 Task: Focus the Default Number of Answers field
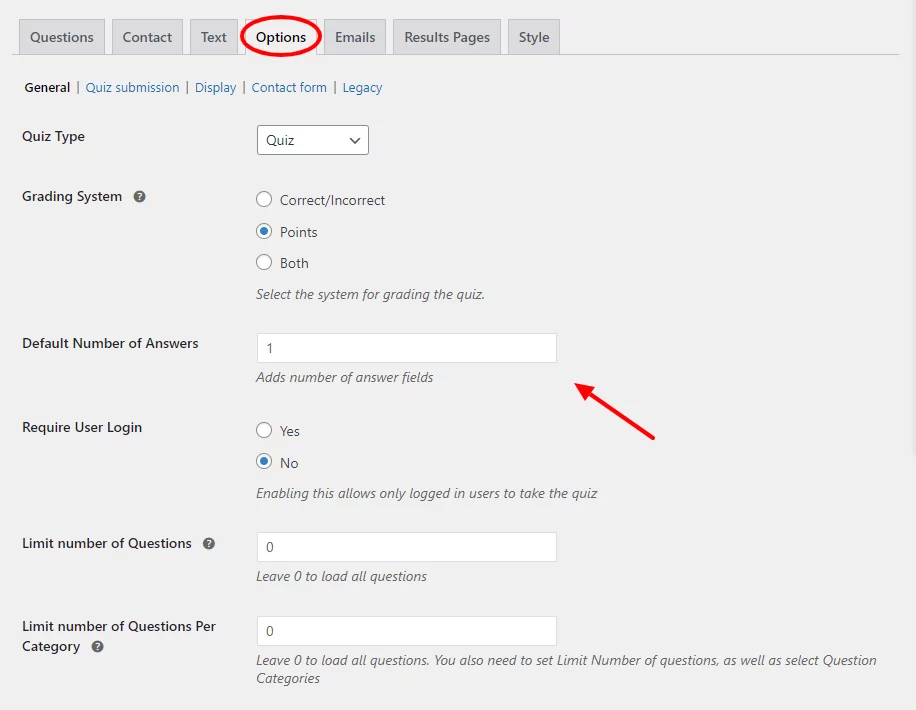(x=407, y=348)
